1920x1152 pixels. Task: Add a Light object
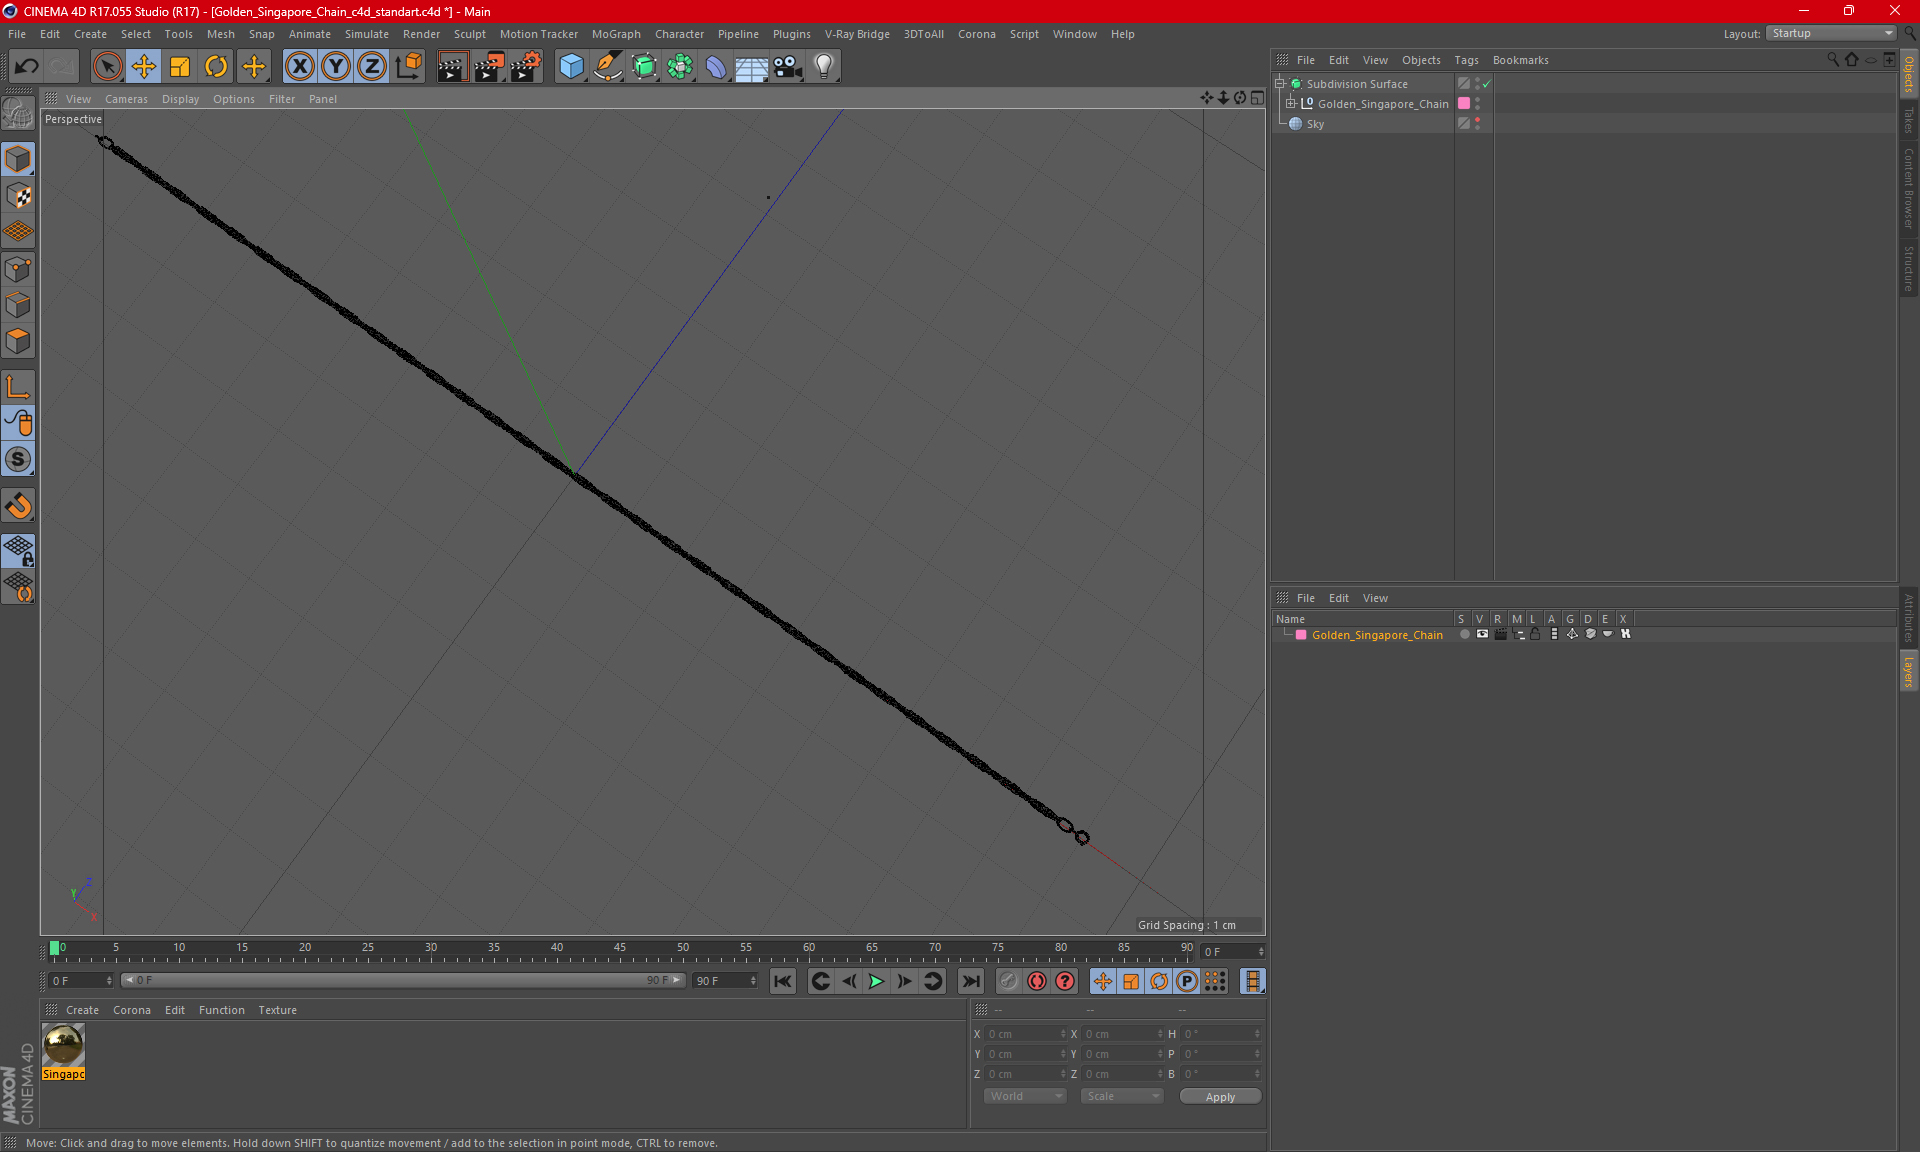click(823, 67)
